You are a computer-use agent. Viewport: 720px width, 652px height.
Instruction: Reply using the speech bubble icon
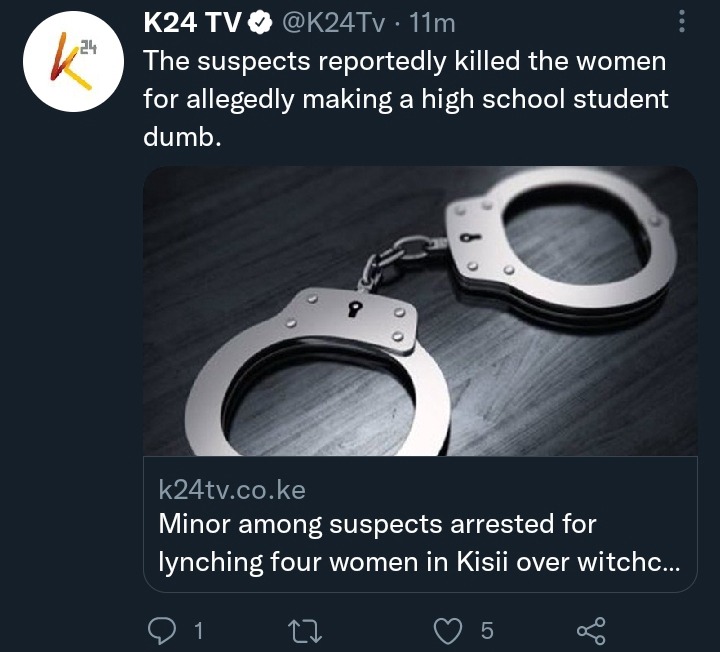[x=162, y=630]
